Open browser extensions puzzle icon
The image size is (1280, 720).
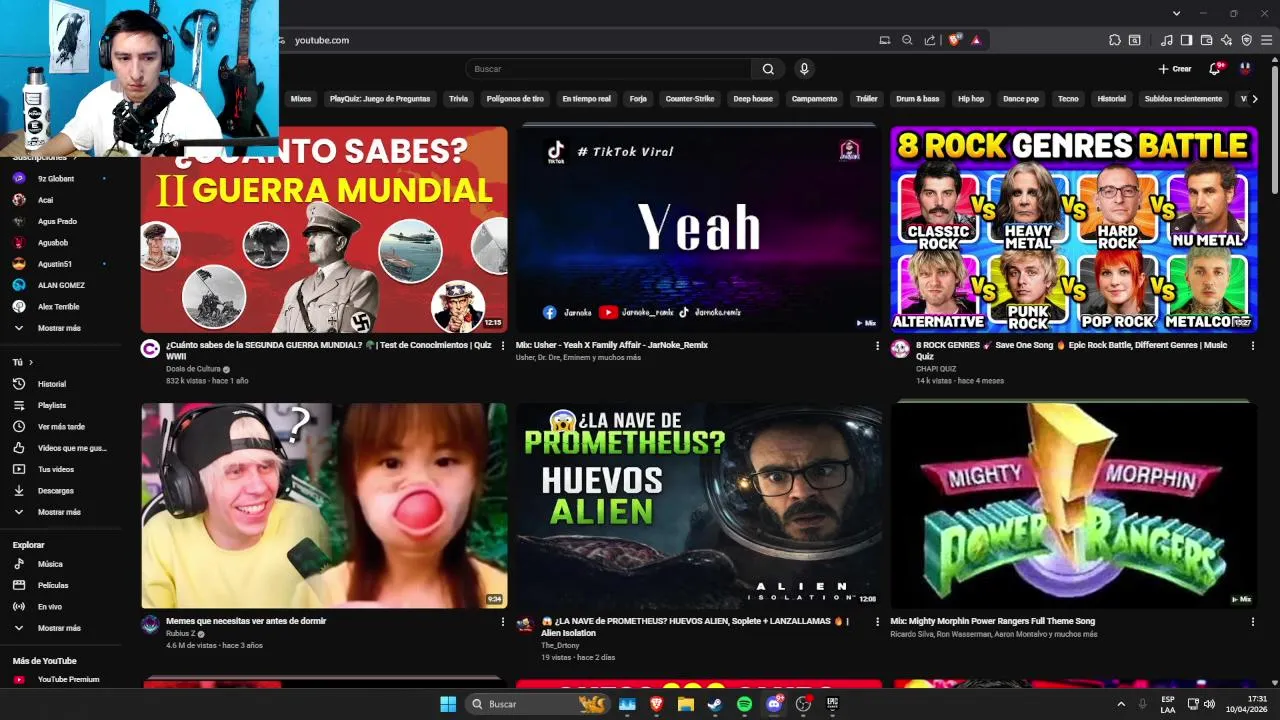pos(1115,40)
